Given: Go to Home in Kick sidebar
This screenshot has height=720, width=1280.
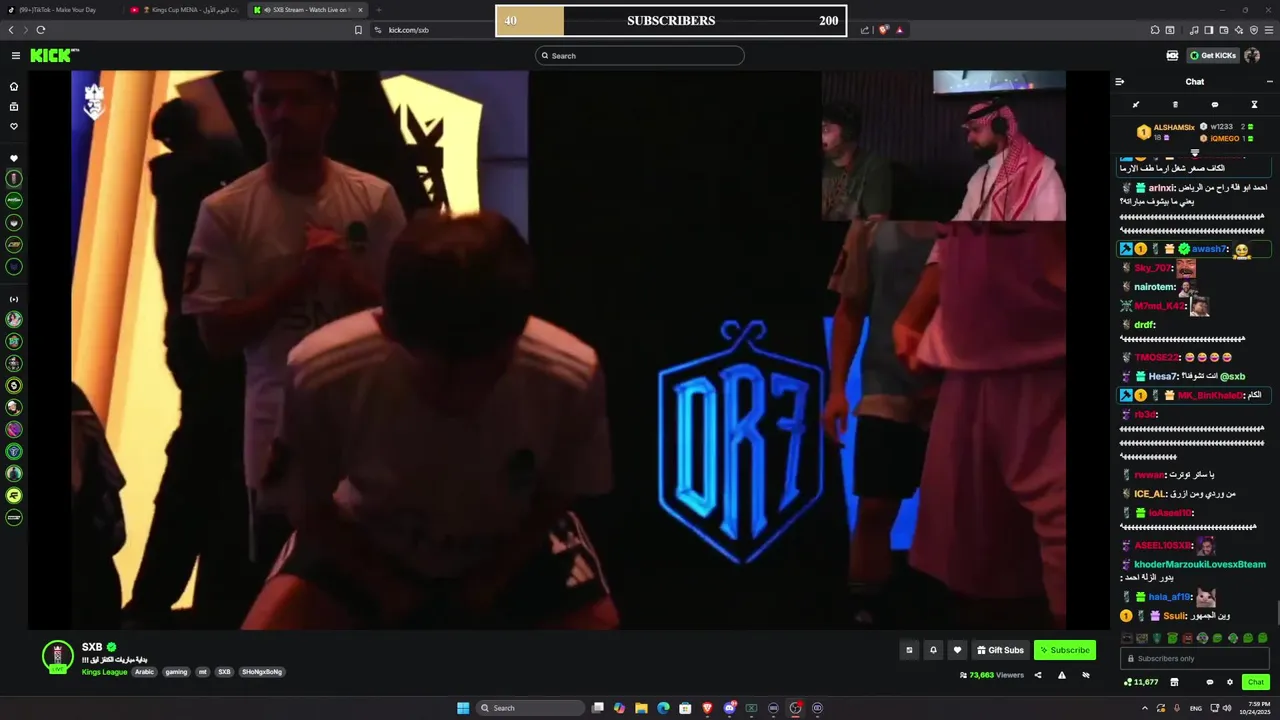Looking at the screenshot, I should coord(14,87).
